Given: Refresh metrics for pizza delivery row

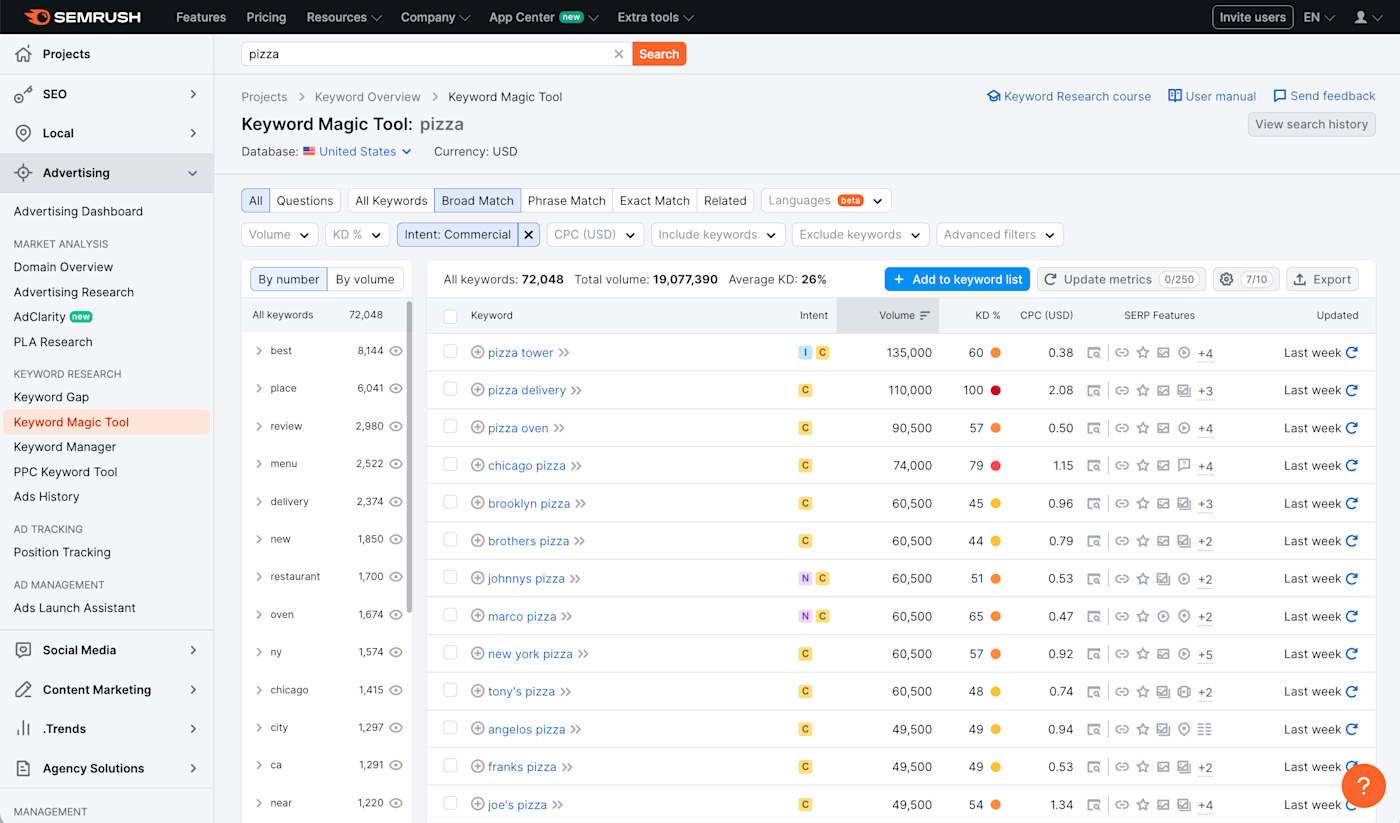Looking at the screenshot, I should pyautogui.click(x=1352, y=390).
